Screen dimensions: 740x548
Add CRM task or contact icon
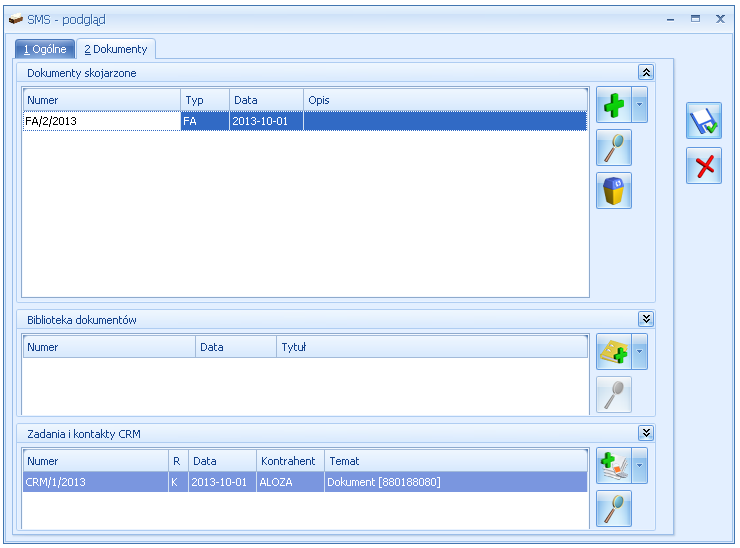coord(614,466)
